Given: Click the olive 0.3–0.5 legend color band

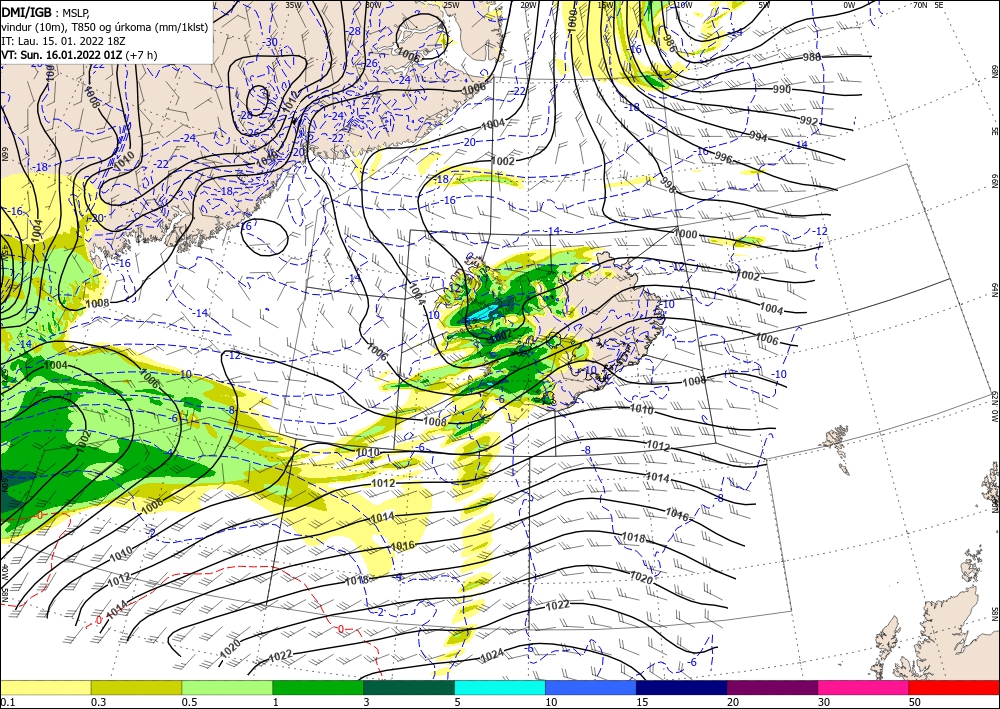Looking at the screenshot, I should [x=136, y=687].
